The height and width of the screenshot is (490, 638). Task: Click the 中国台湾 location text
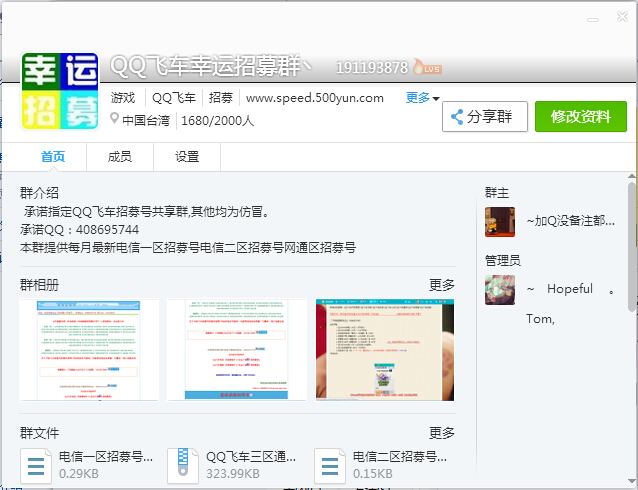(146, 120)
